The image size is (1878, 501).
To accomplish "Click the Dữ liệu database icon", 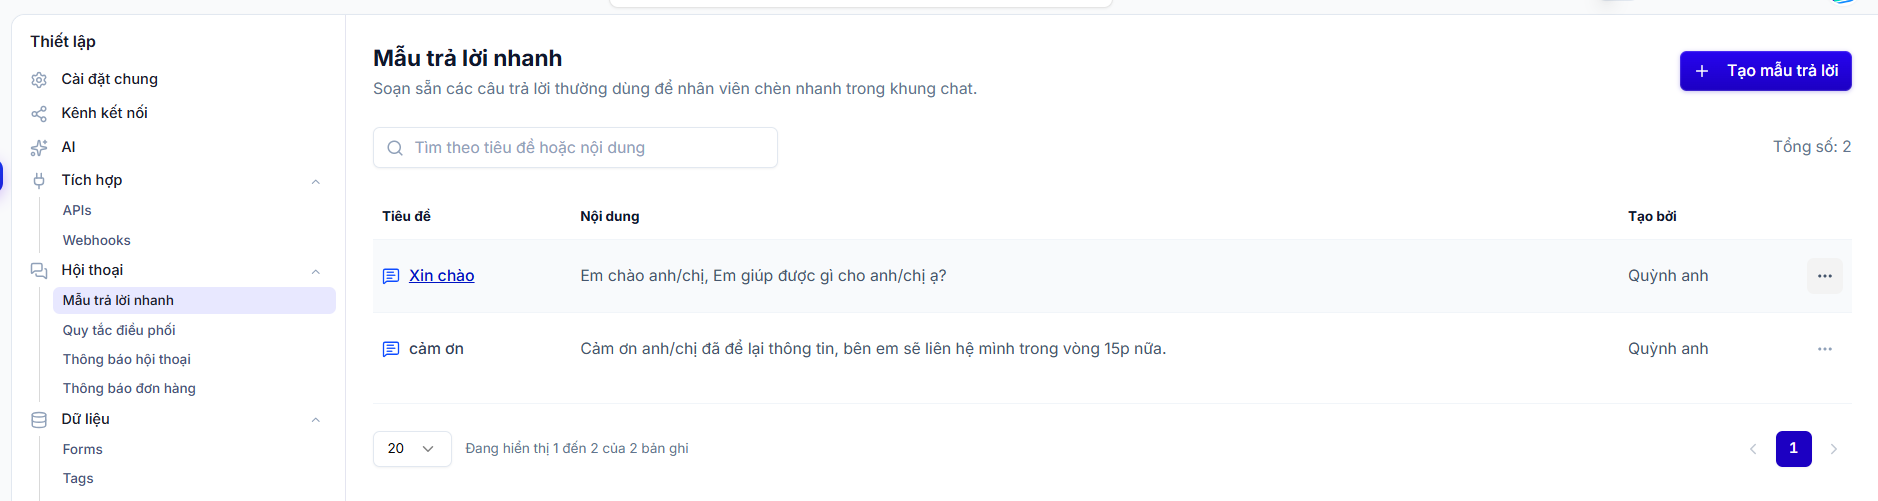I will [39, 419].
